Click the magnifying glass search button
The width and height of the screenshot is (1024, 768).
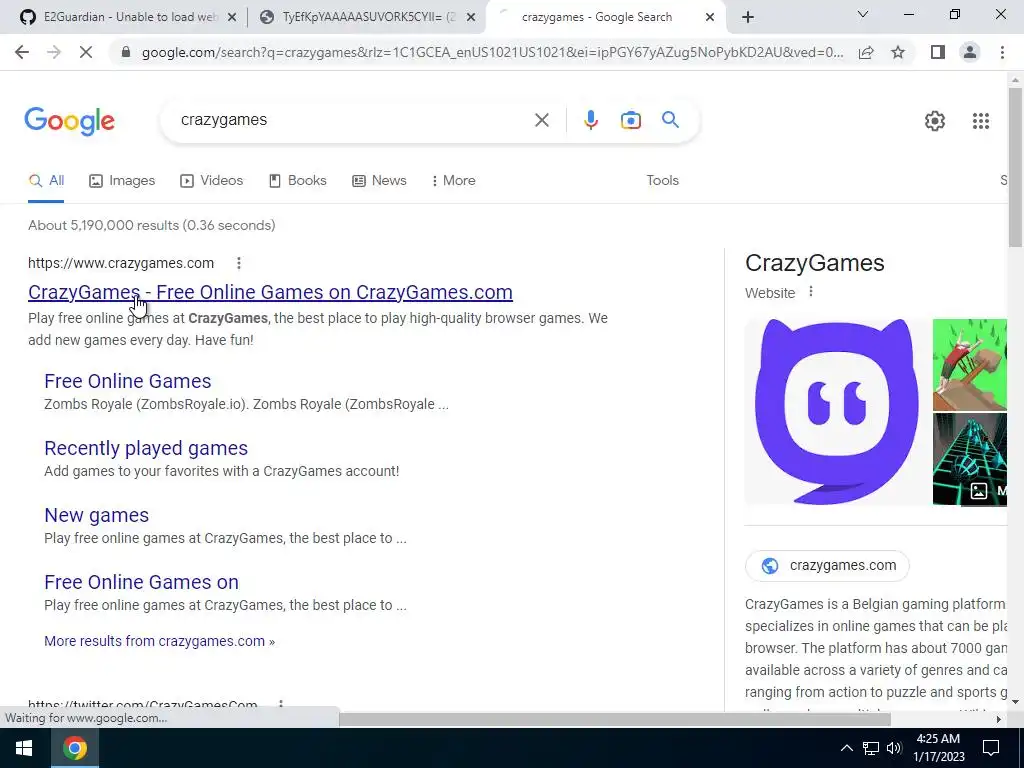(670, 120)
